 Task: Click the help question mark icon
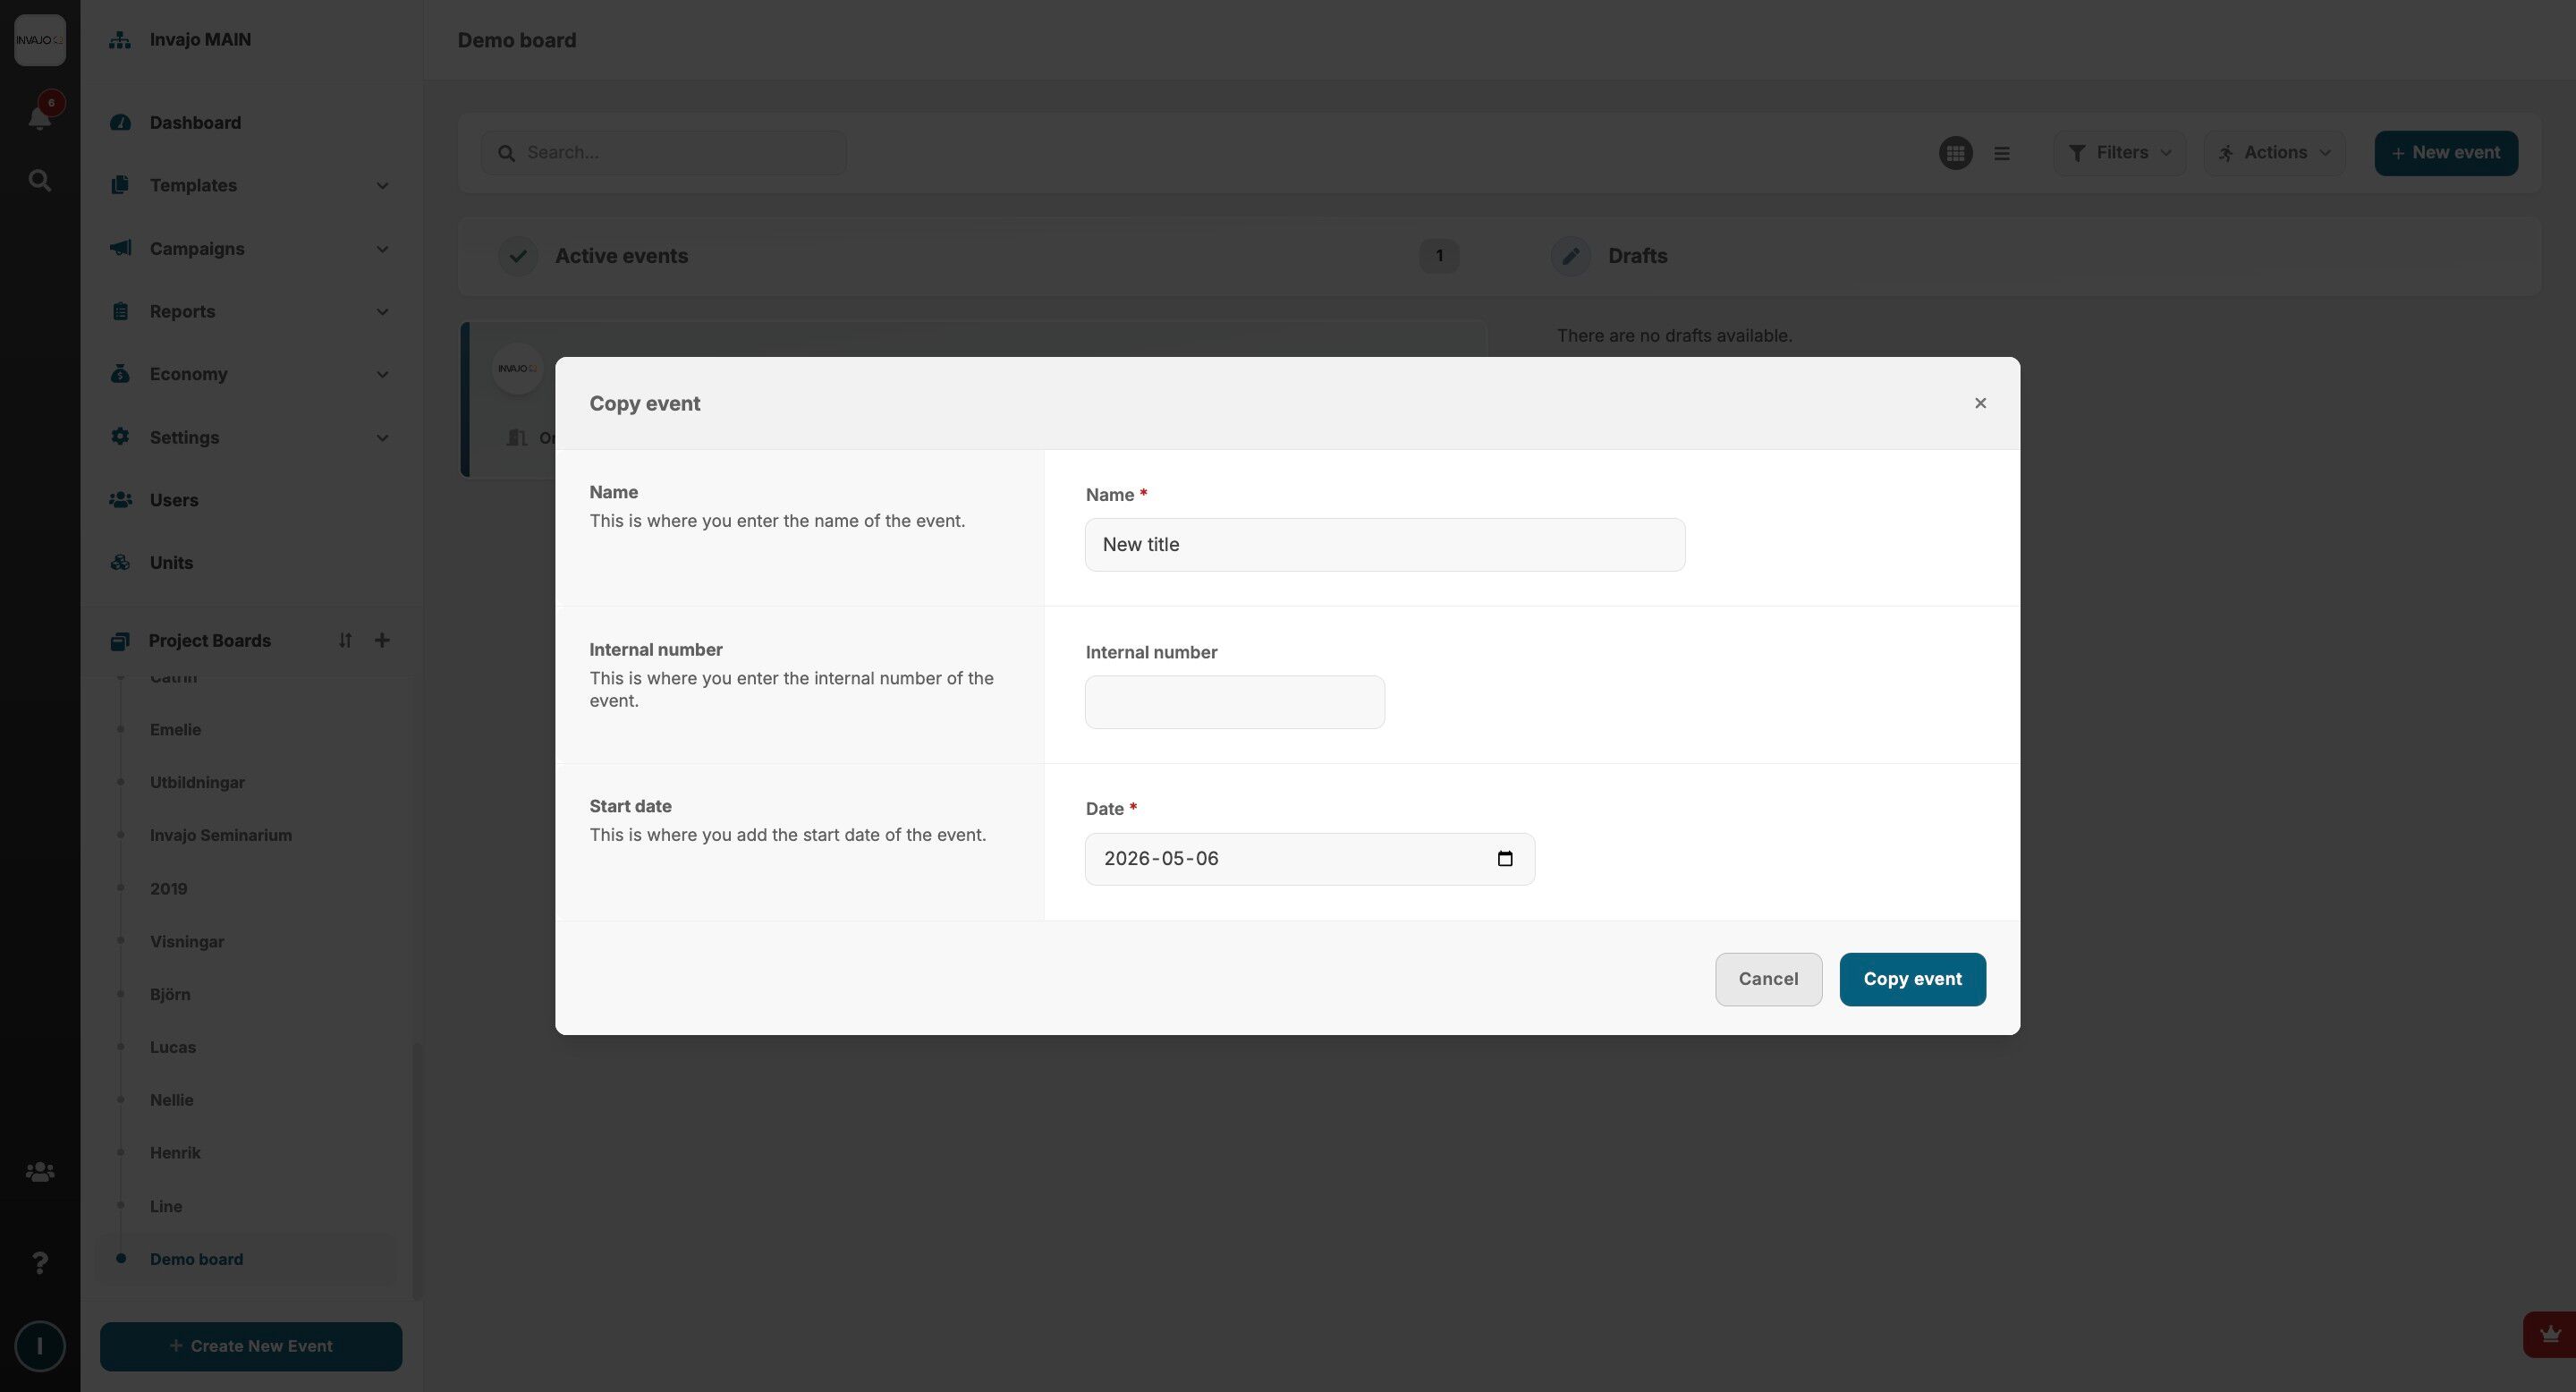point(39,1263)
